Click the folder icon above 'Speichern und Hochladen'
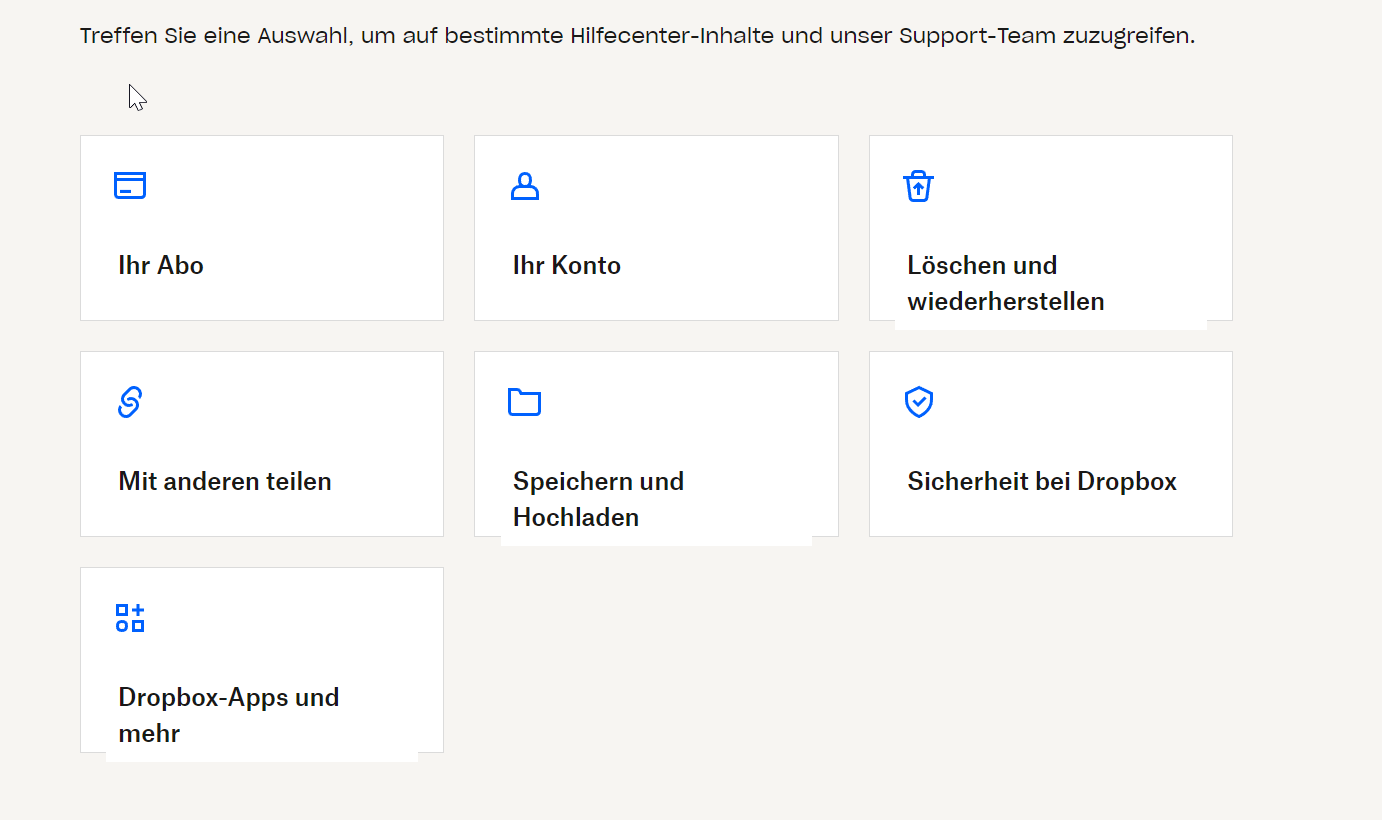The height and width of the screenshot is (820, 1382). (x=524, y=401)
